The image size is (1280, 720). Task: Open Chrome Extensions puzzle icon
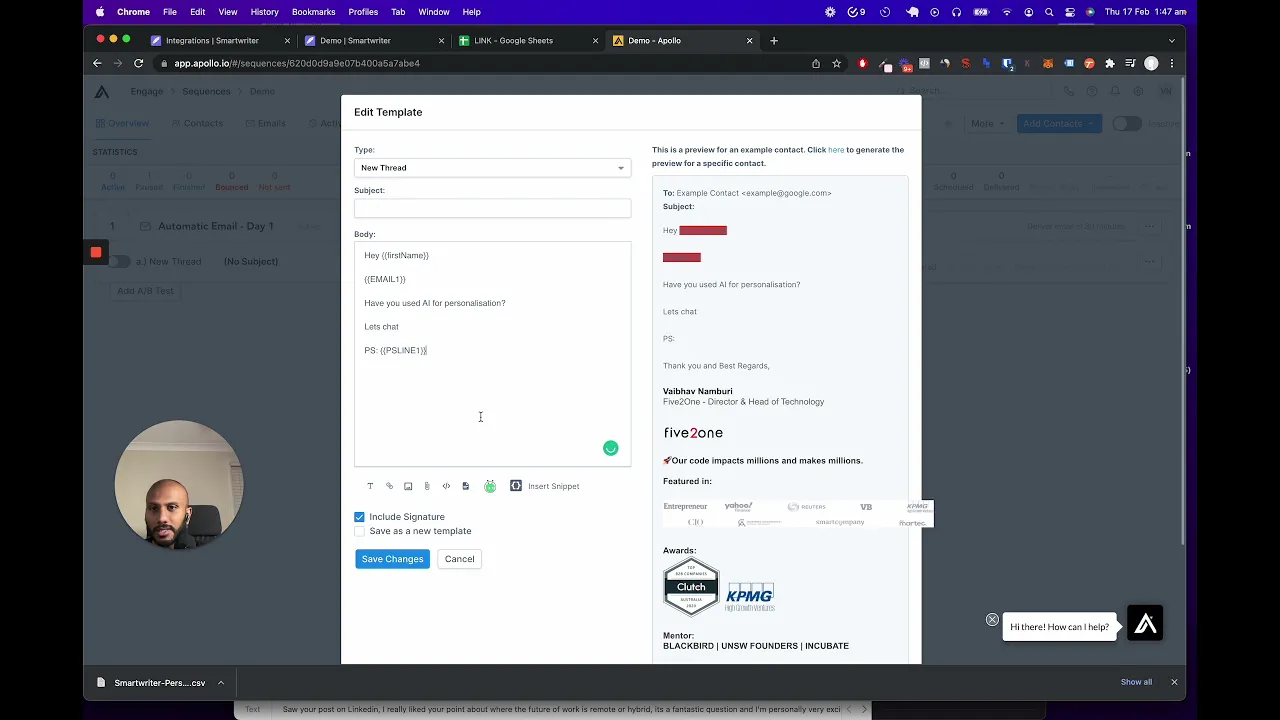pyautogui.click(x=1110, y=63)
